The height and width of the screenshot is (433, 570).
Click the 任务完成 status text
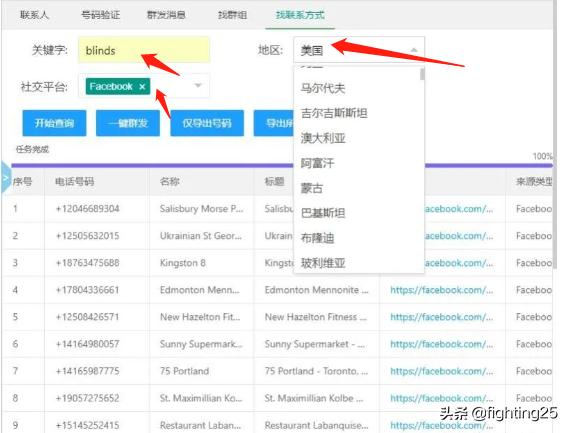[32, 149]
